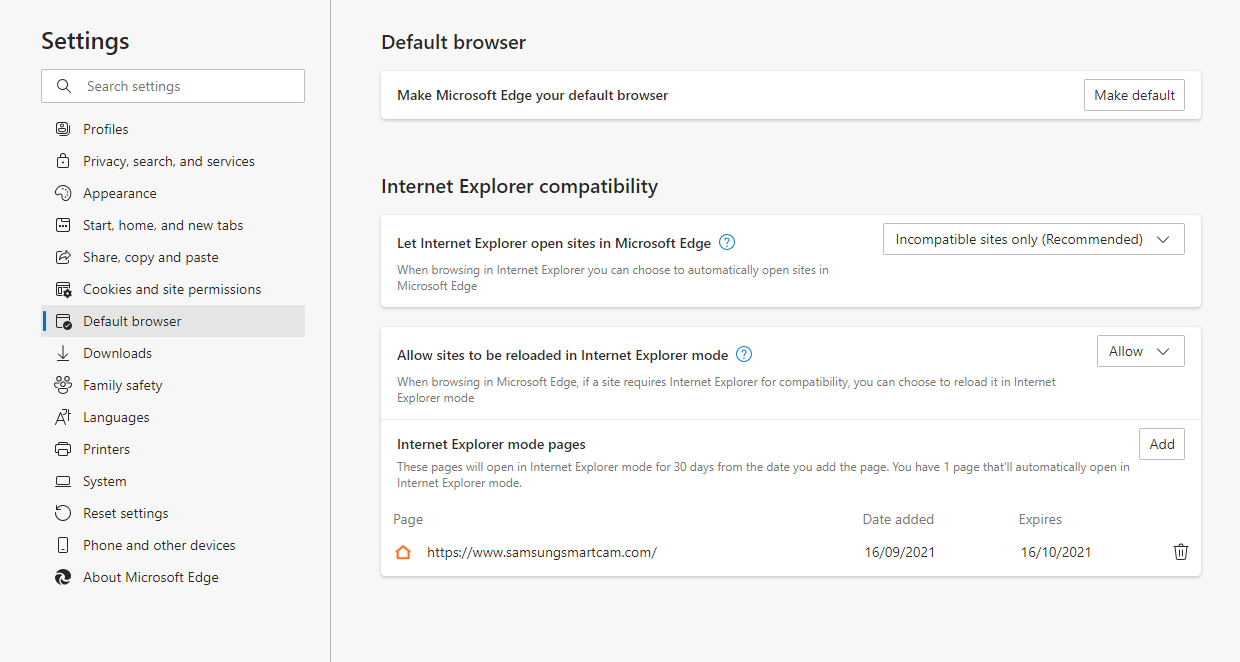Open Profiles settings page
Viewport: 1240px width, 662px height.
click(x=173, y=129)
